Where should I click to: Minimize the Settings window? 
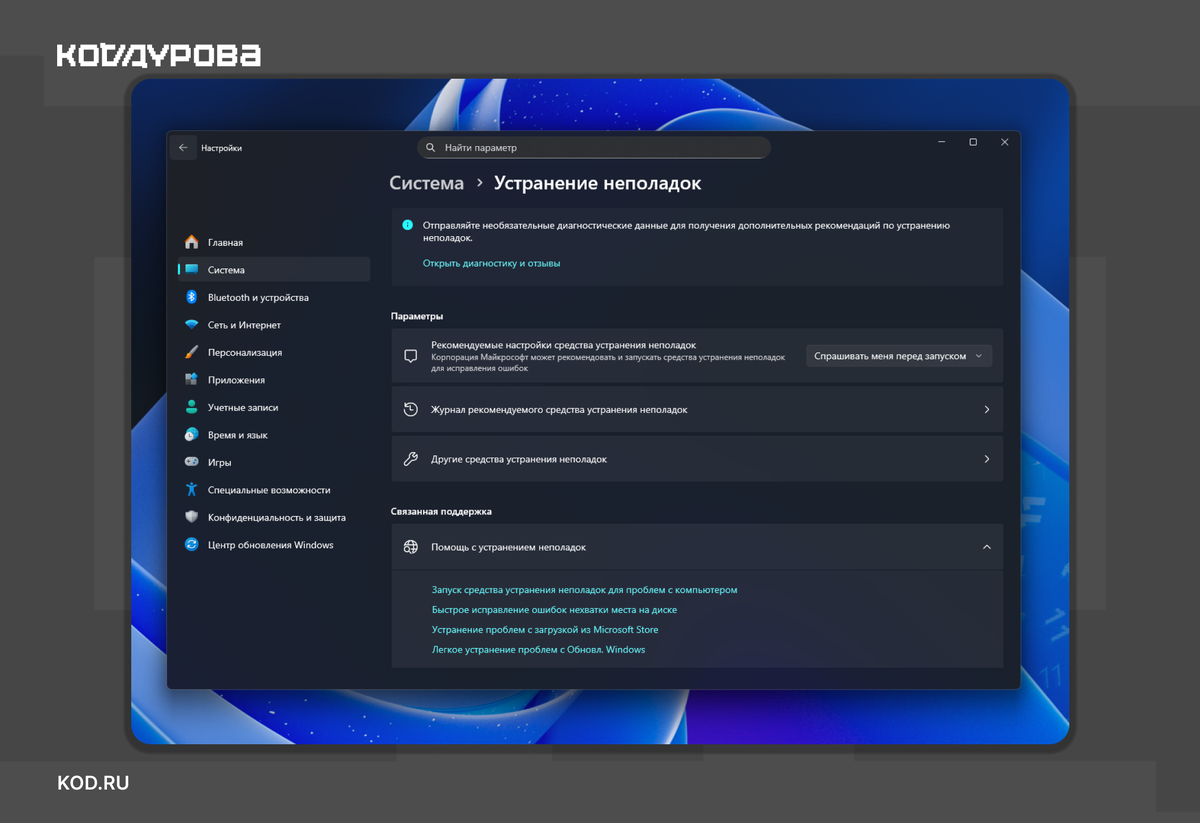tap(941, 142)
